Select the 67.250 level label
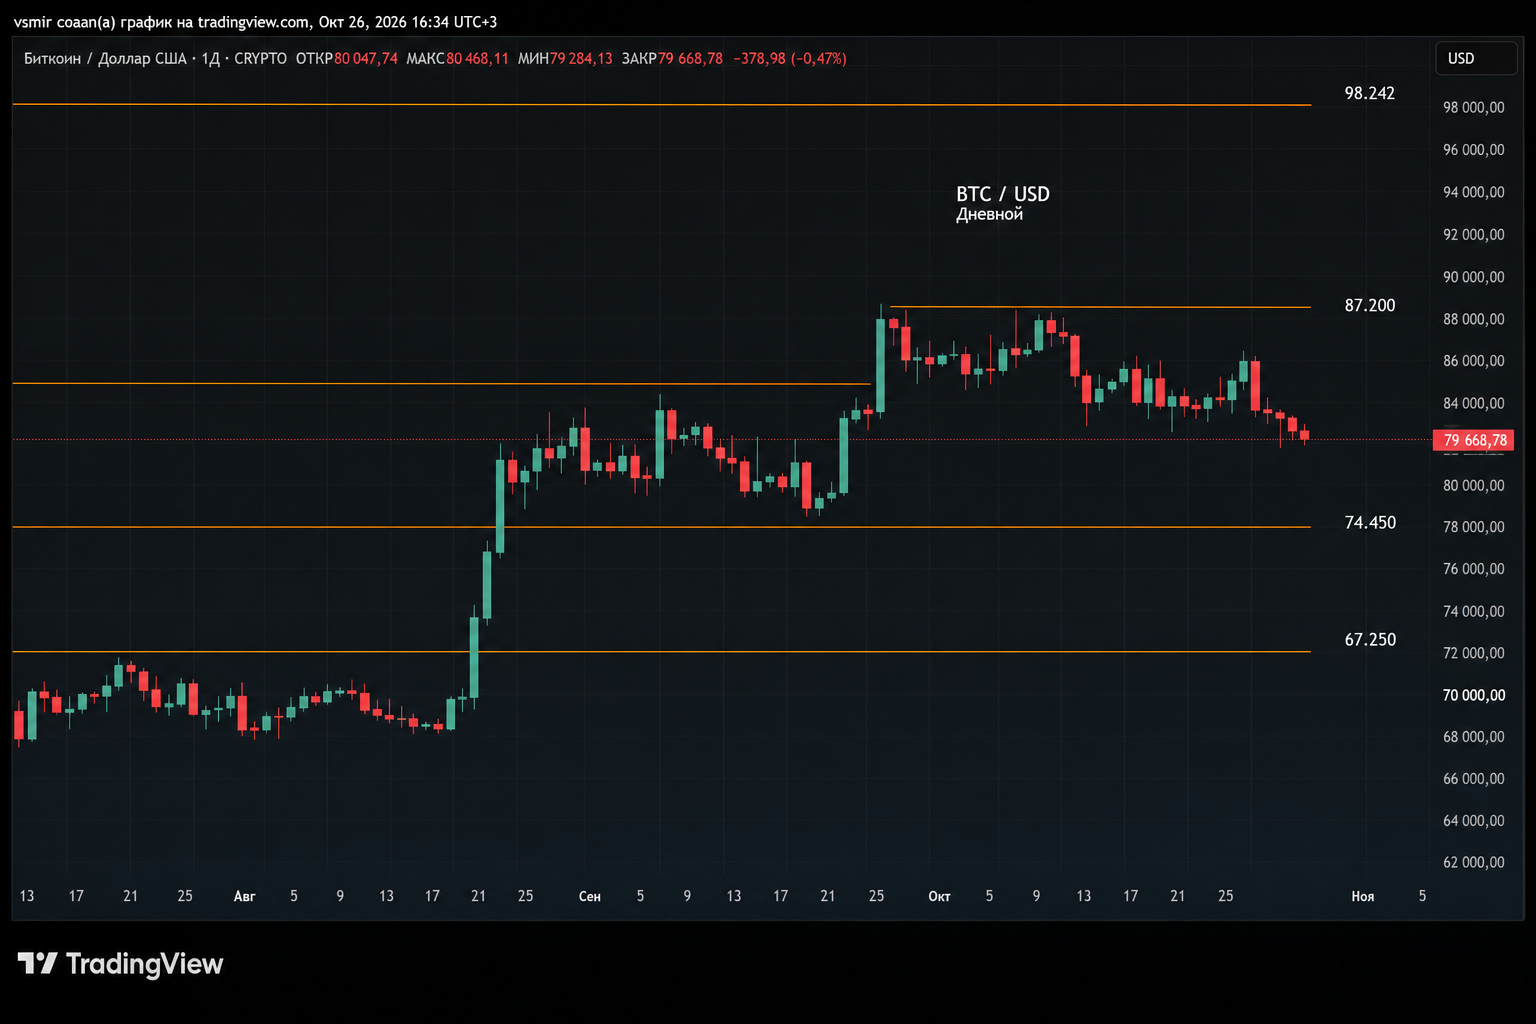 (x=1369, y=639)
